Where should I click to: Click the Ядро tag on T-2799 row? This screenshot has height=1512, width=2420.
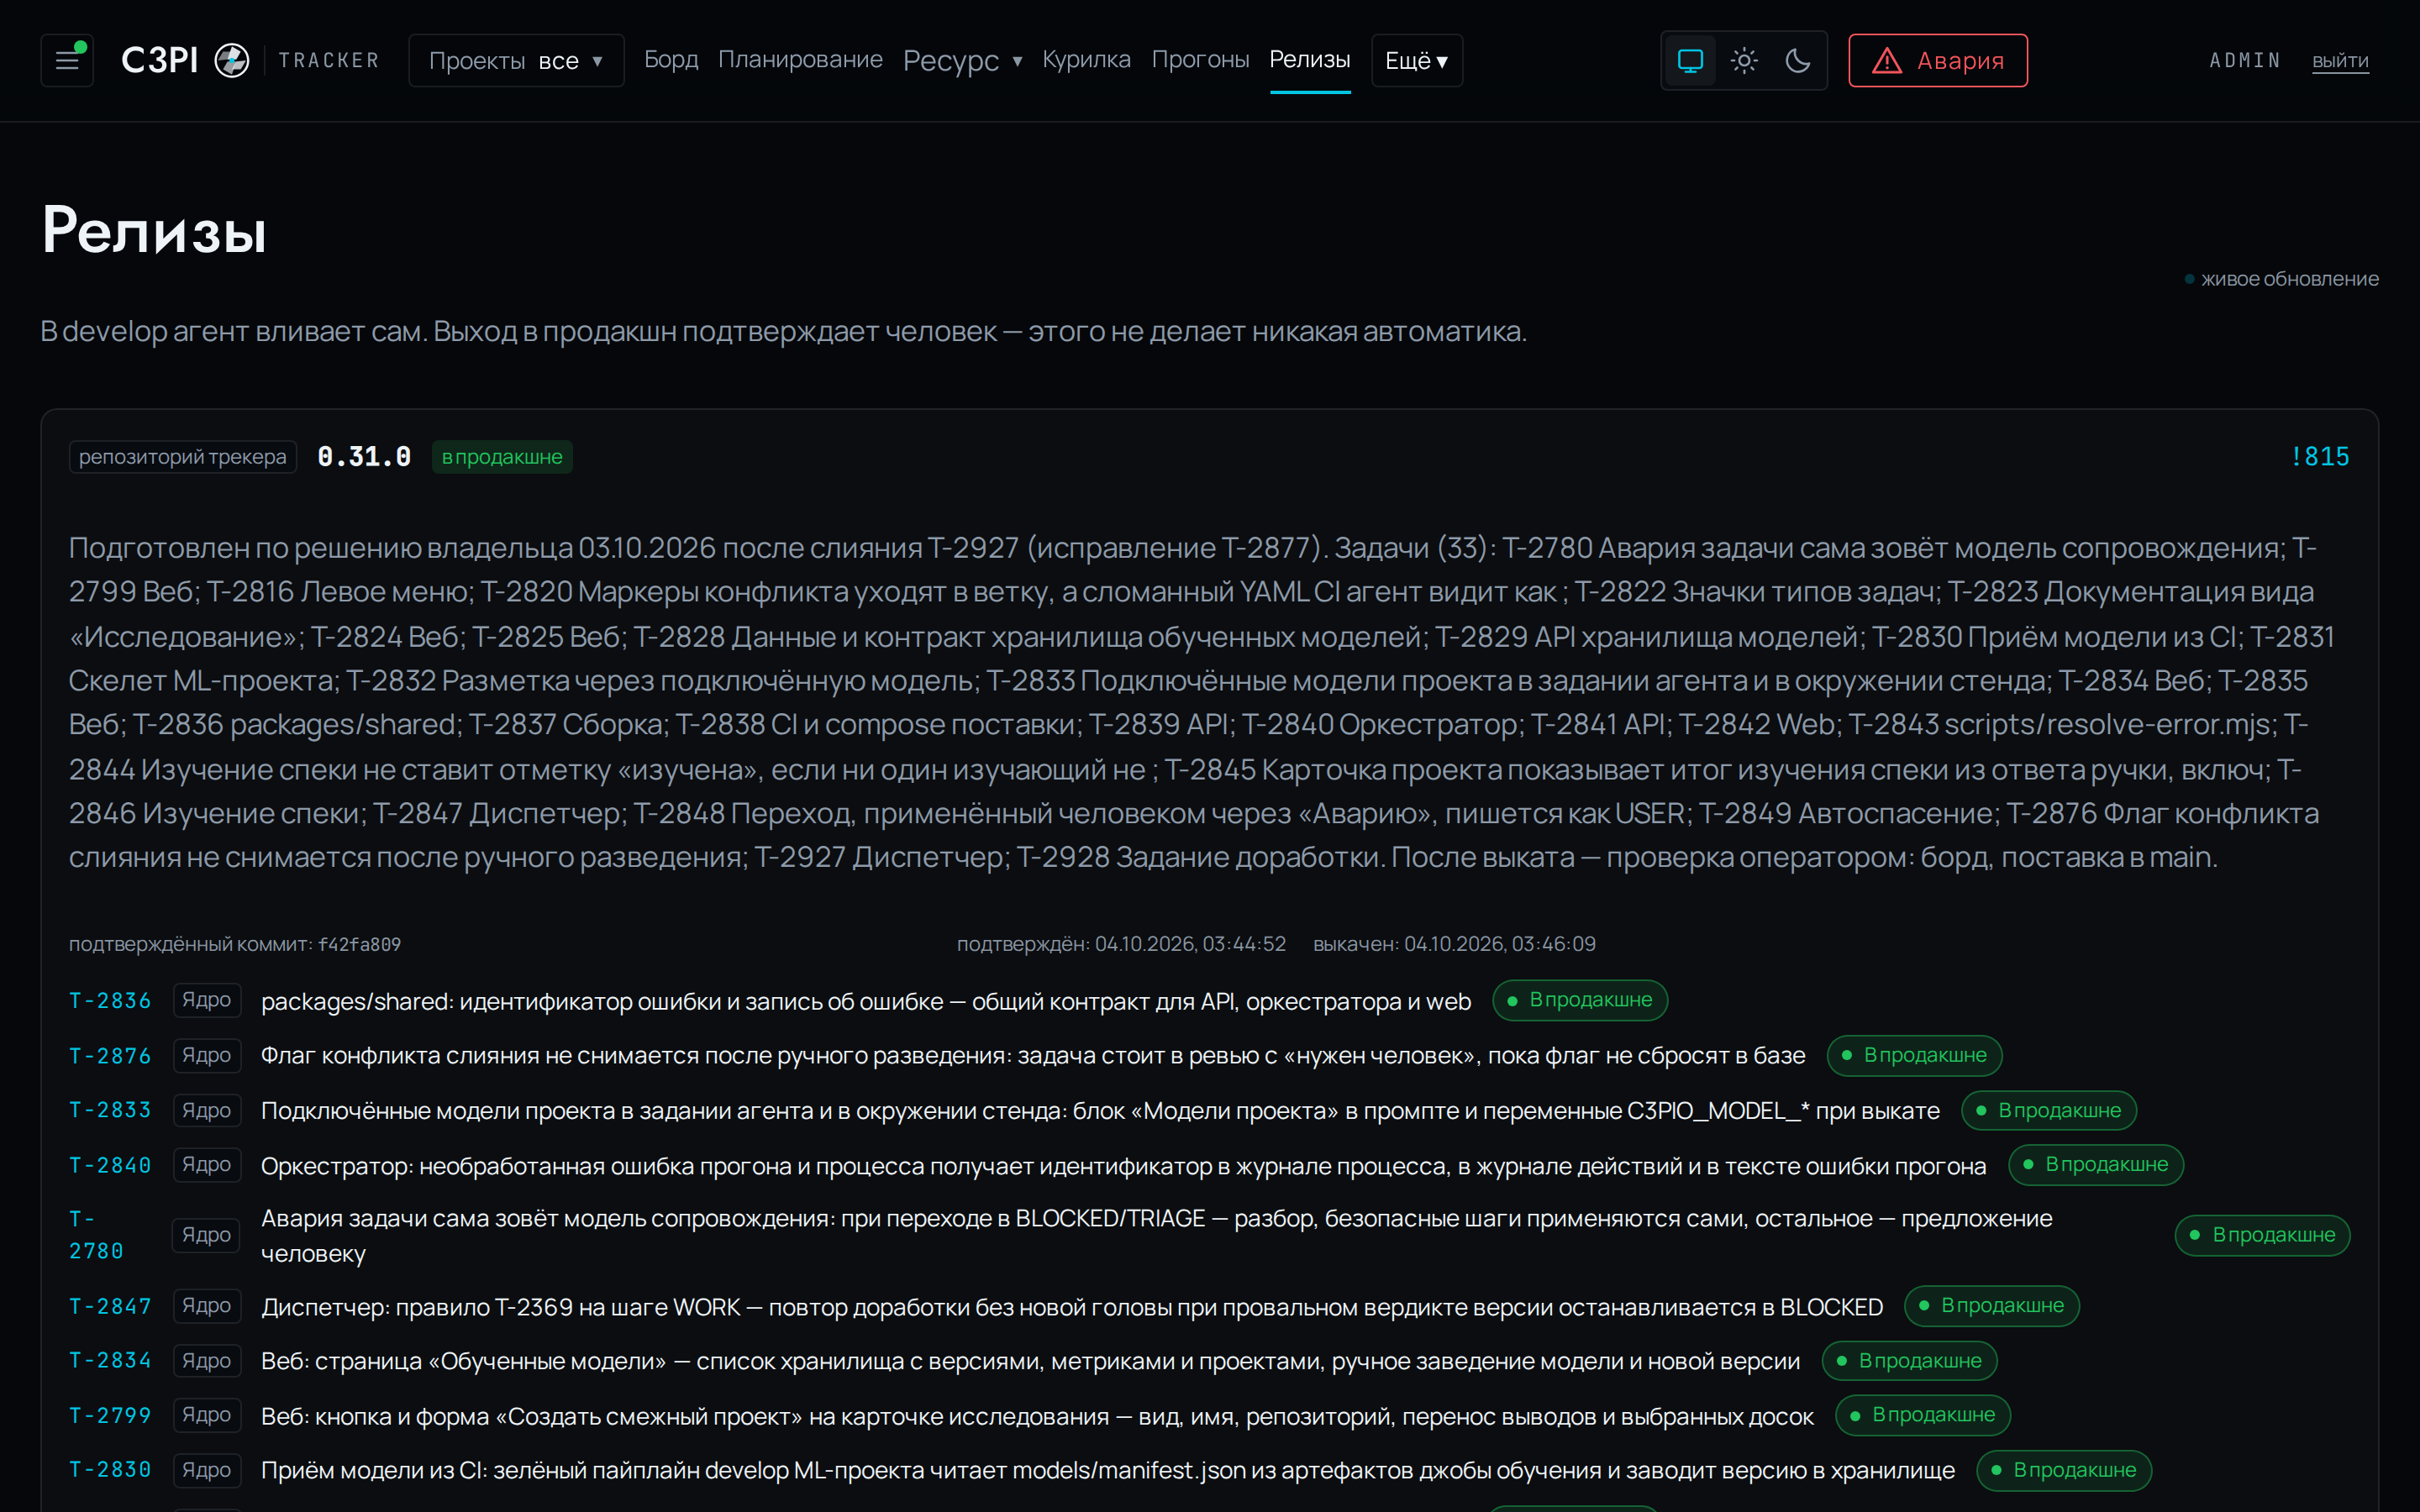(x=207, y=1415)
